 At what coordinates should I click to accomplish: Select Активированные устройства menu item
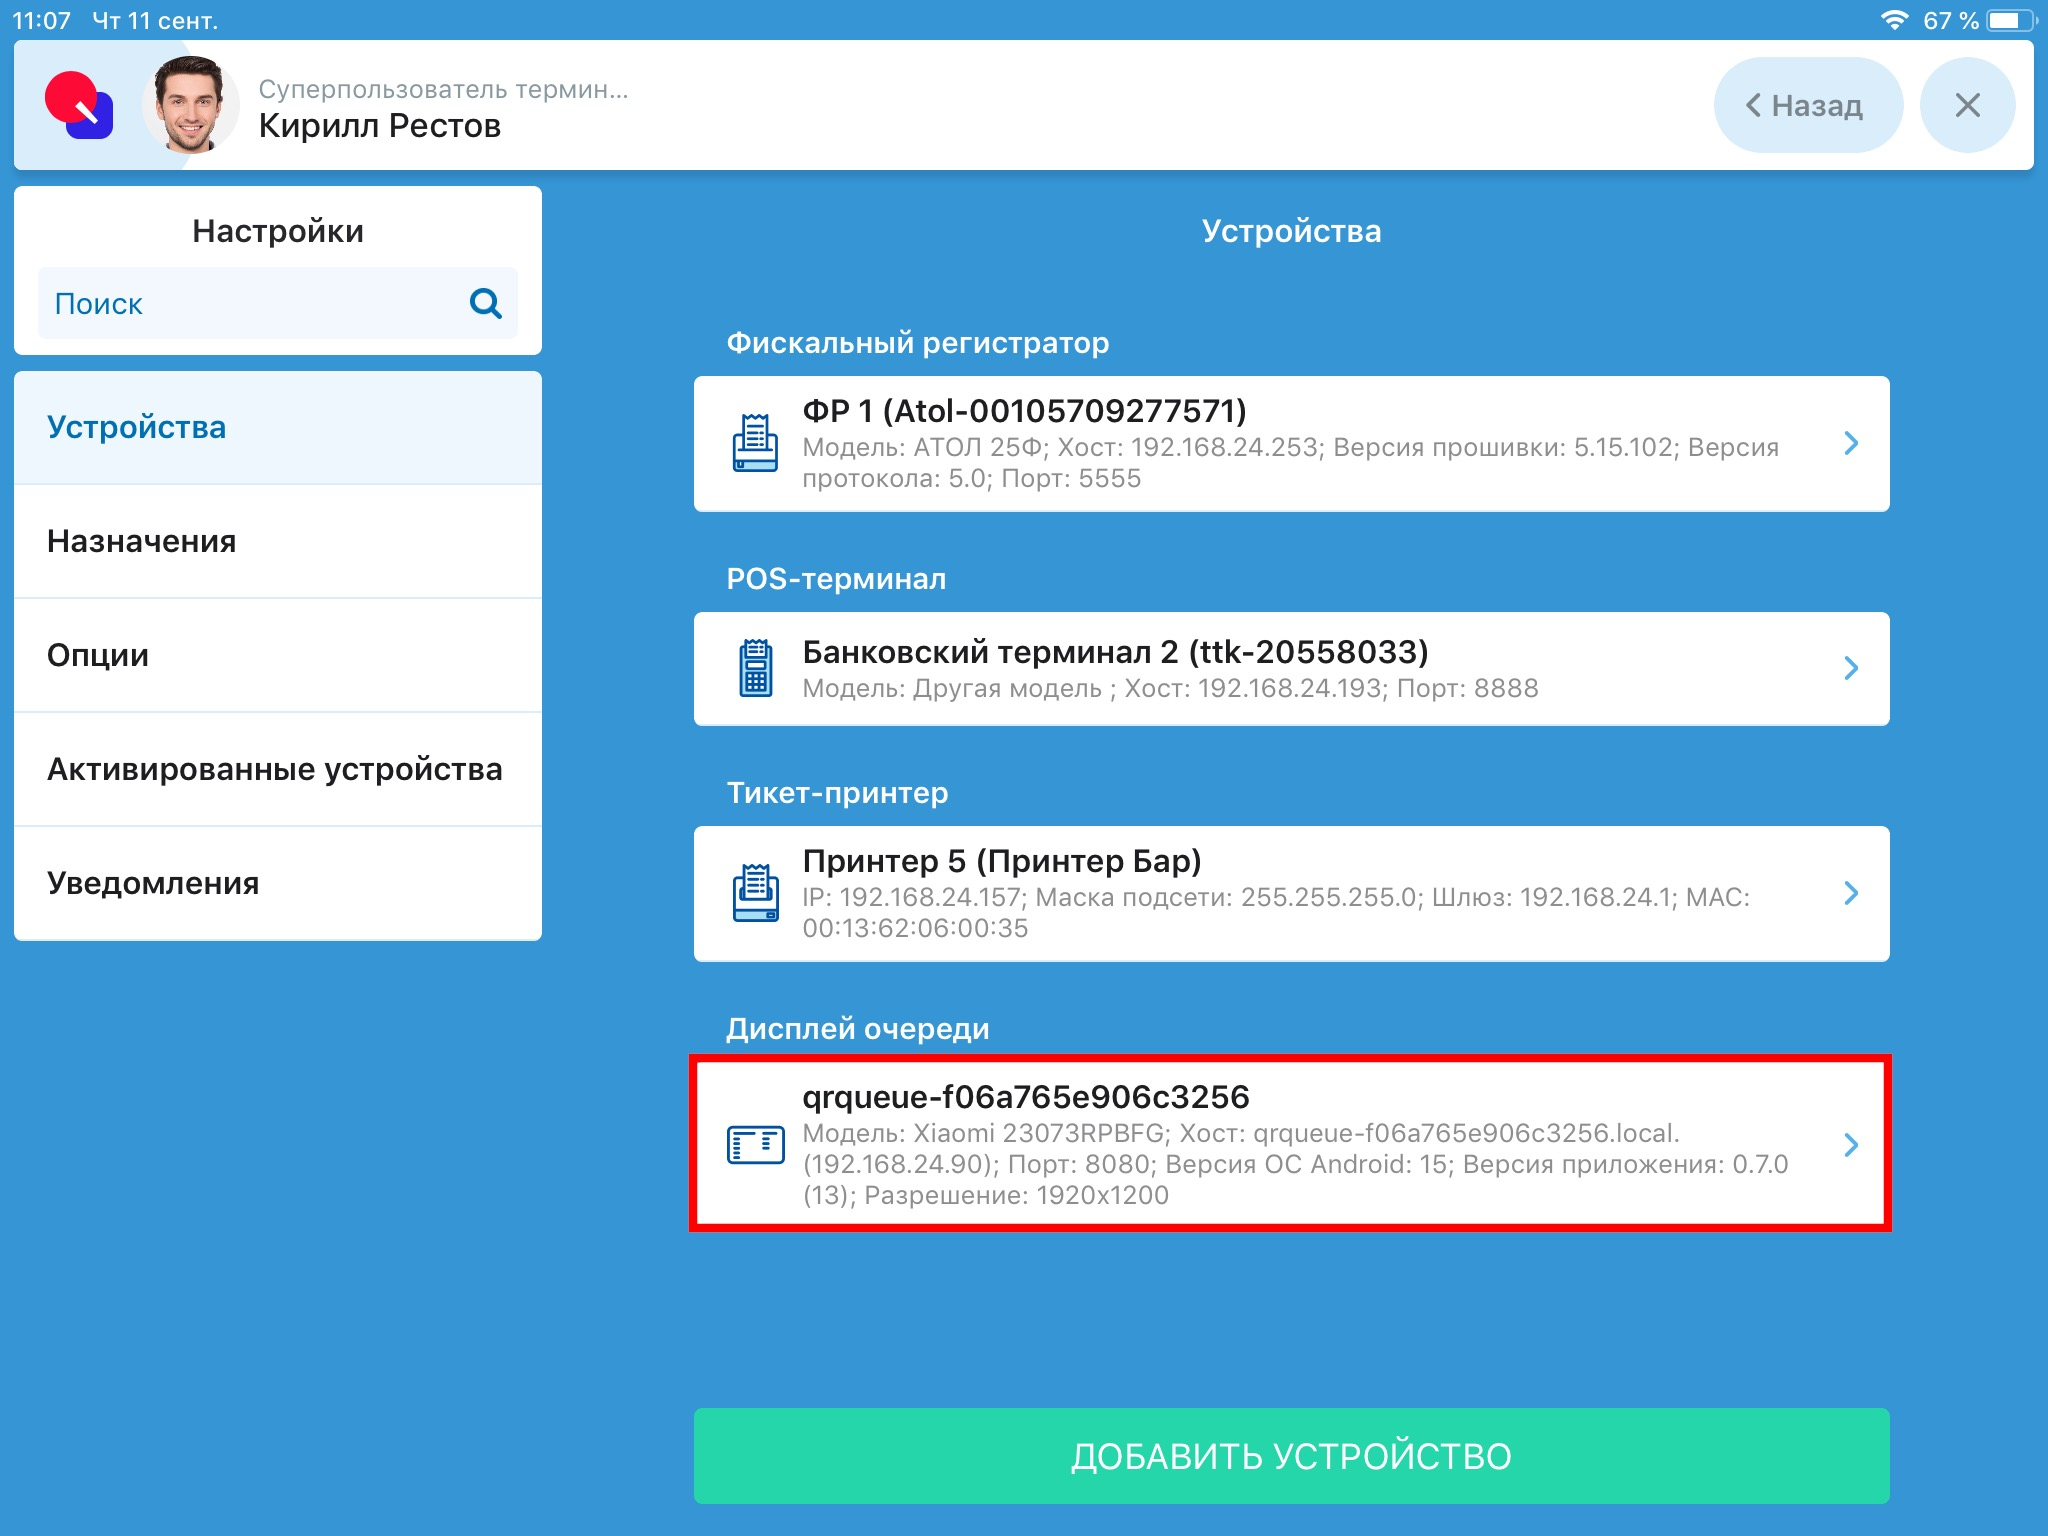pyautogui.click(x=278, y=769)
